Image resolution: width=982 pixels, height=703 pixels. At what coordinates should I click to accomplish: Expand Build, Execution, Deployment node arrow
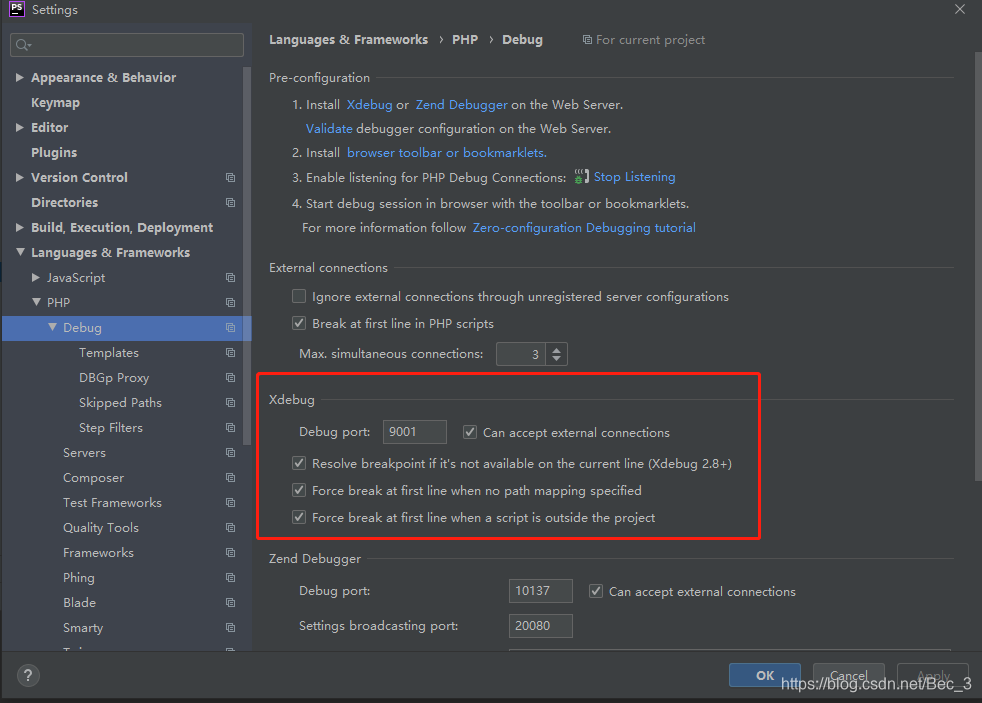(19, 228)
